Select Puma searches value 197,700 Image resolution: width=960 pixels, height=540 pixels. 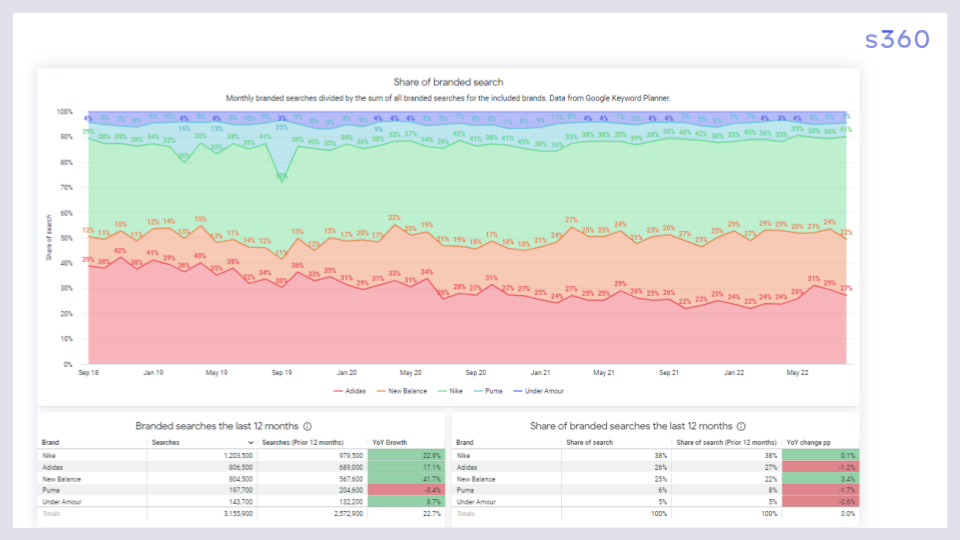pyautogui.click(x=240, y=490)
